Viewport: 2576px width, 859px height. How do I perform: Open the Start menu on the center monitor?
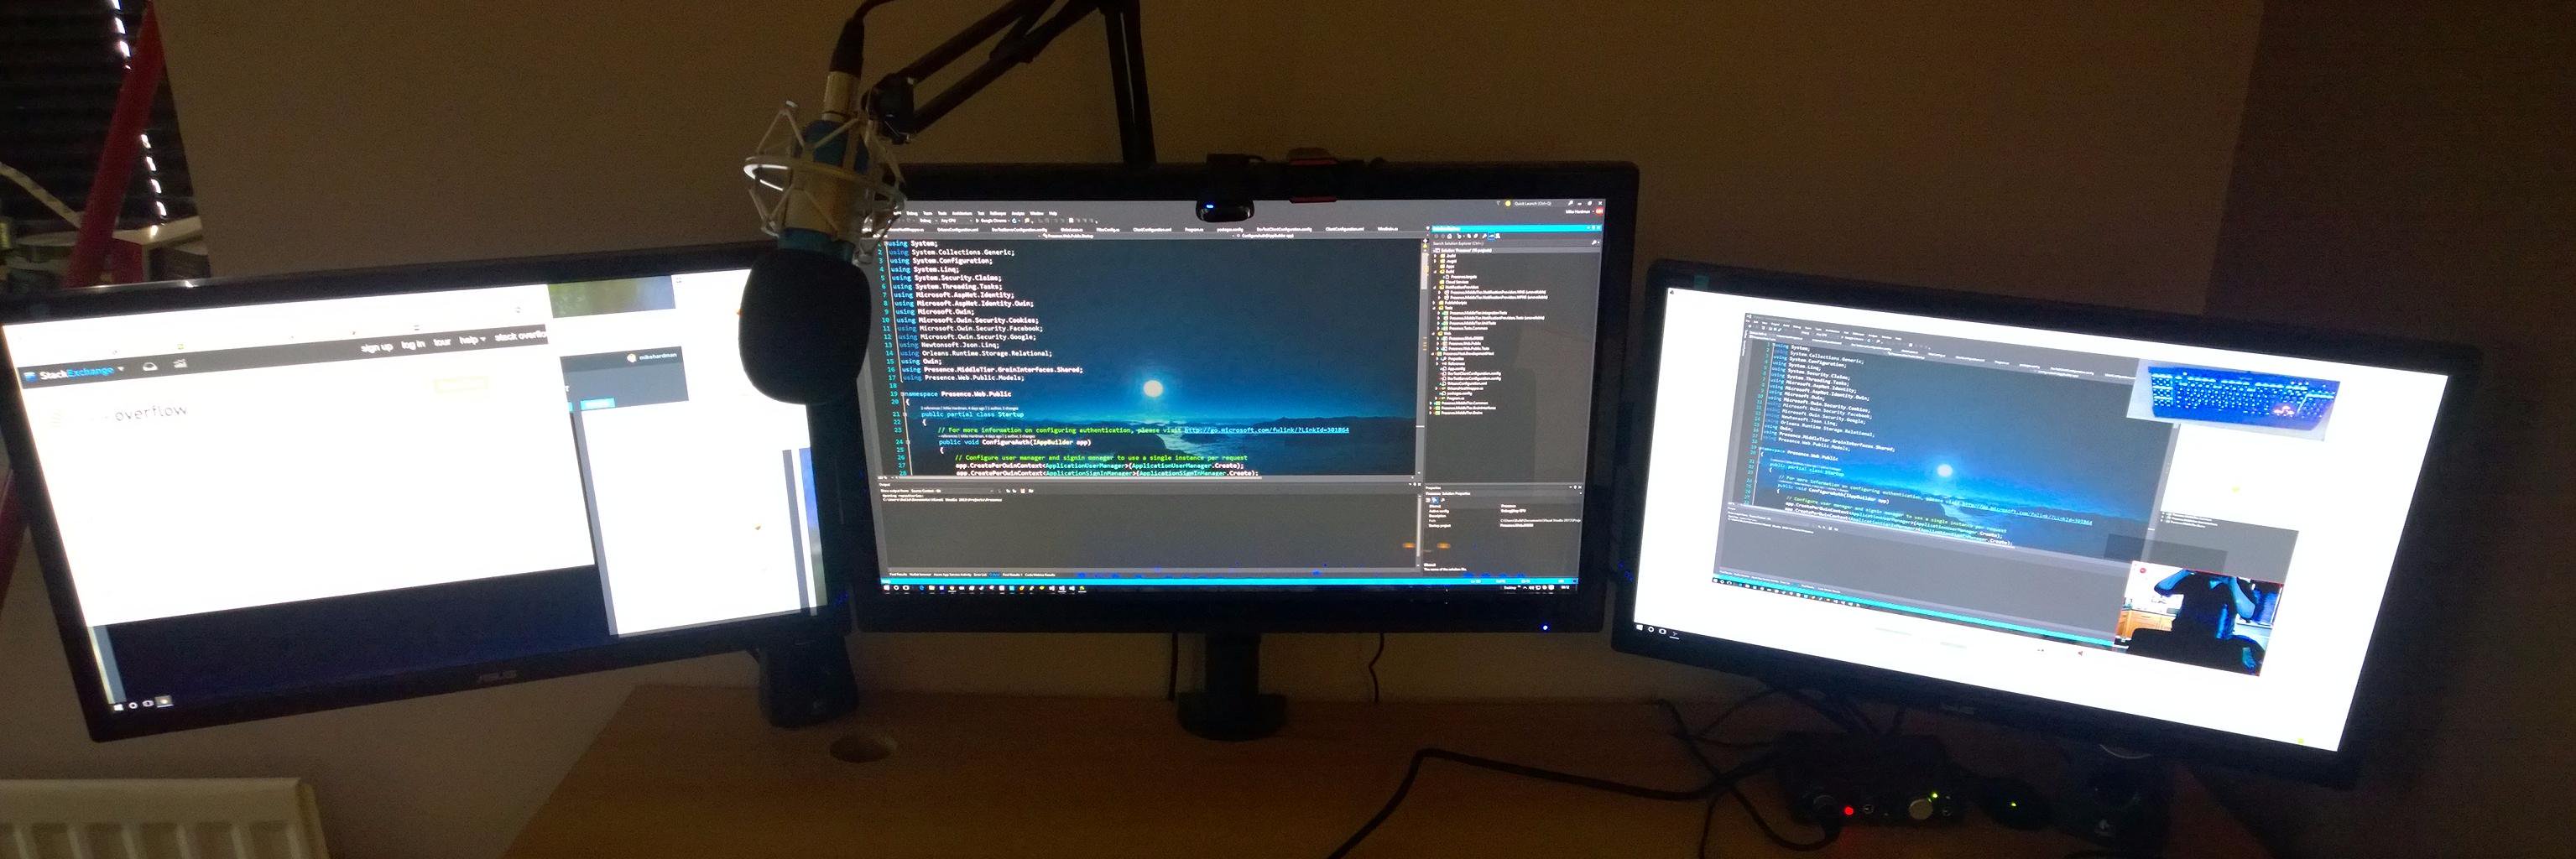click(x=887, y=588)
